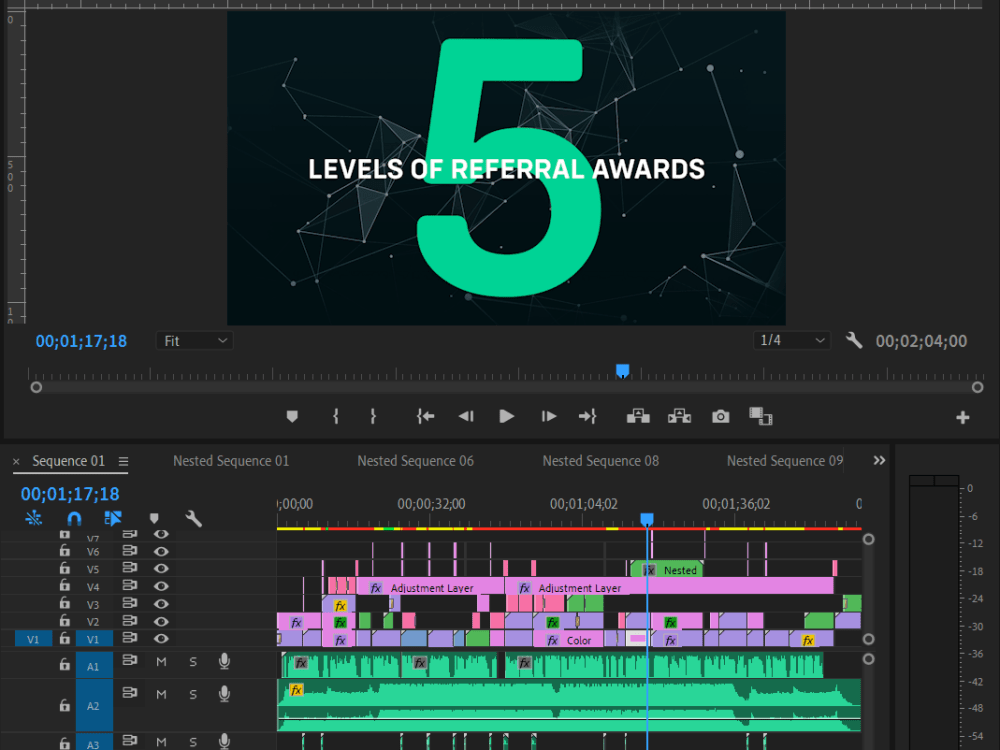Open the Button Editor plus icon
Screen dimensions: 1000x750
pyautogui.click(x=963, y=417)
